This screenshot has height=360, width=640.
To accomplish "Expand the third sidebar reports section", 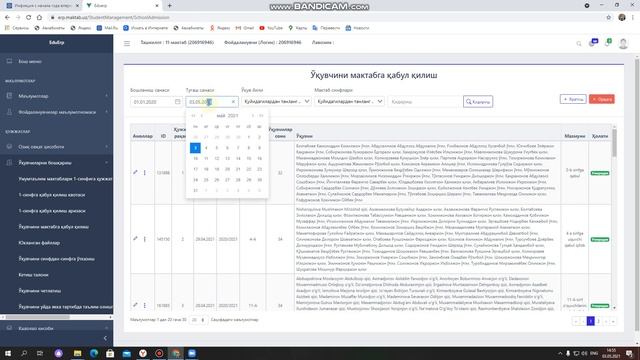I will [x=56, y=147].
